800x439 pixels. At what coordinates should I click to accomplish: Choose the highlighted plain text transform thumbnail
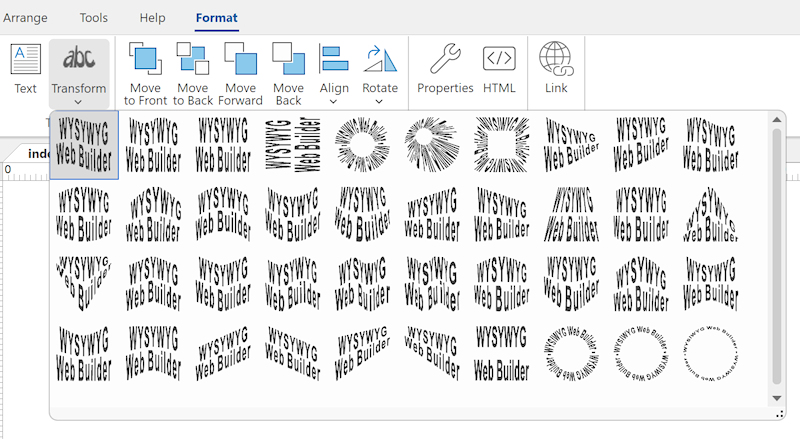pyautogui.click(x=84, y=144)
